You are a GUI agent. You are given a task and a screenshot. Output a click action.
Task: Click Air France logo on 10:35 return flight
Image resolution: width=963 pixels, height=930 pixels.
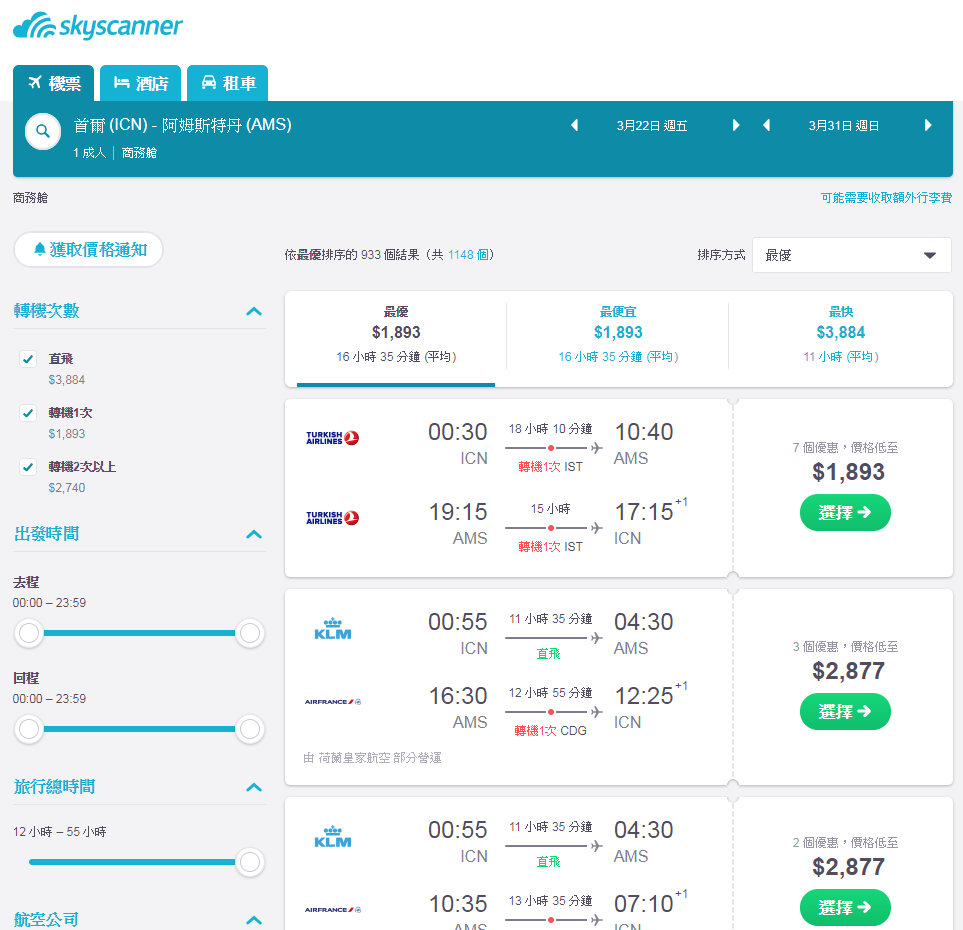coord(333,910)
